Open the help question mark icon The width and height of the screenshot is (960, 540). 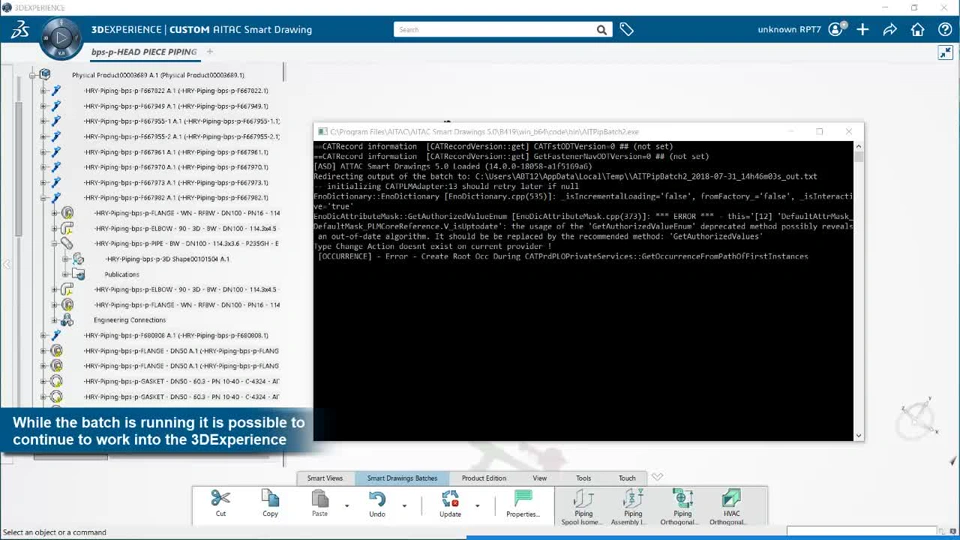tap(945, 29)
